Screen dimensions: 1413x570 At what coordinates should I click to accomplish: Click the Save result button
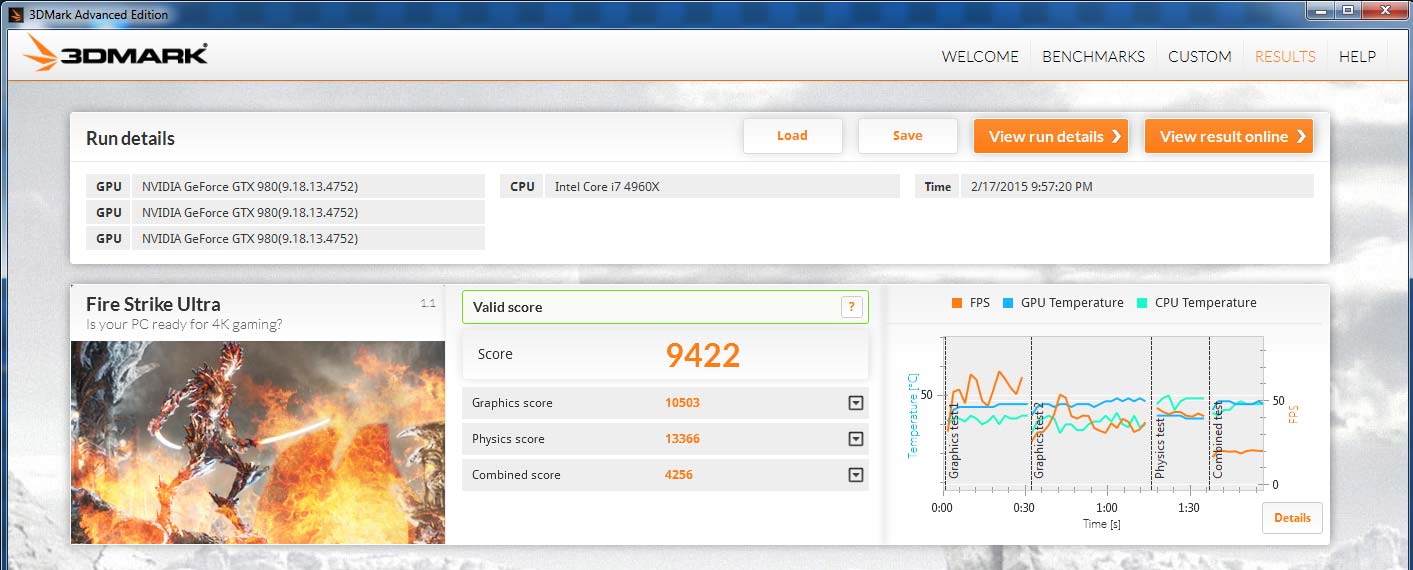tap(907, 136)
